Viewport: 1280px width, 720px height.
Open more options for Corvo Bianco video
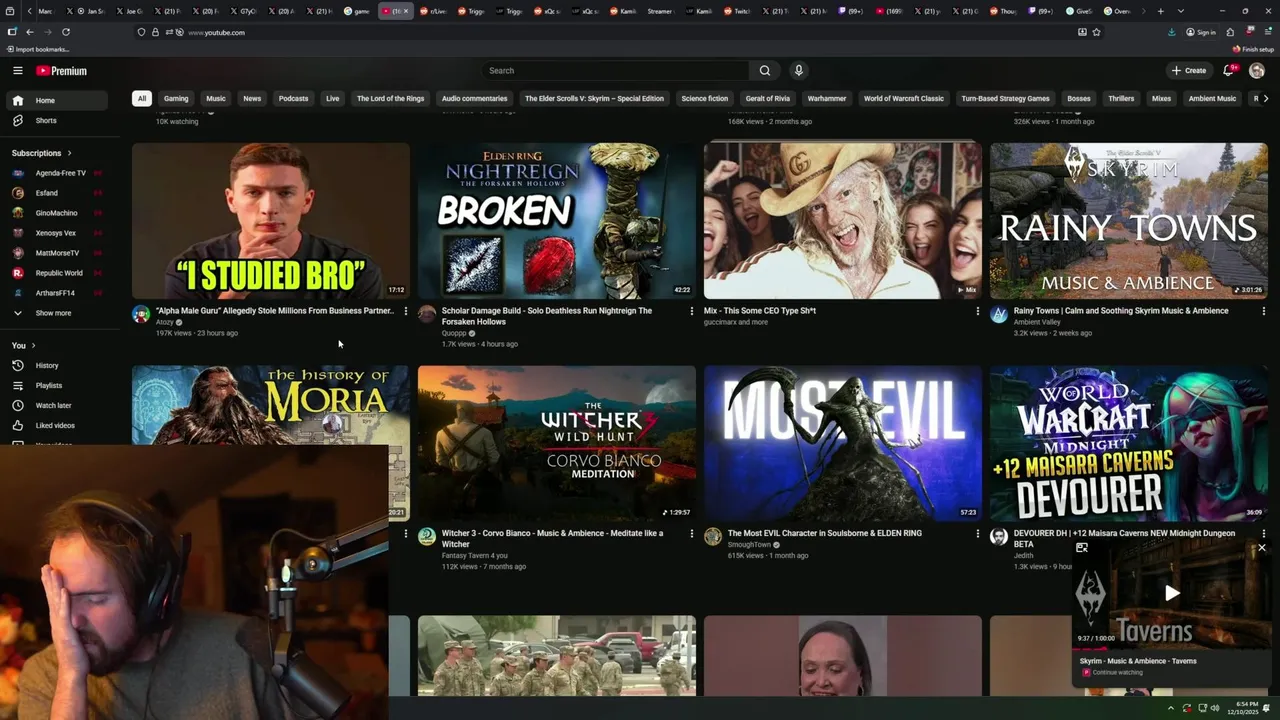pos(691,533)
